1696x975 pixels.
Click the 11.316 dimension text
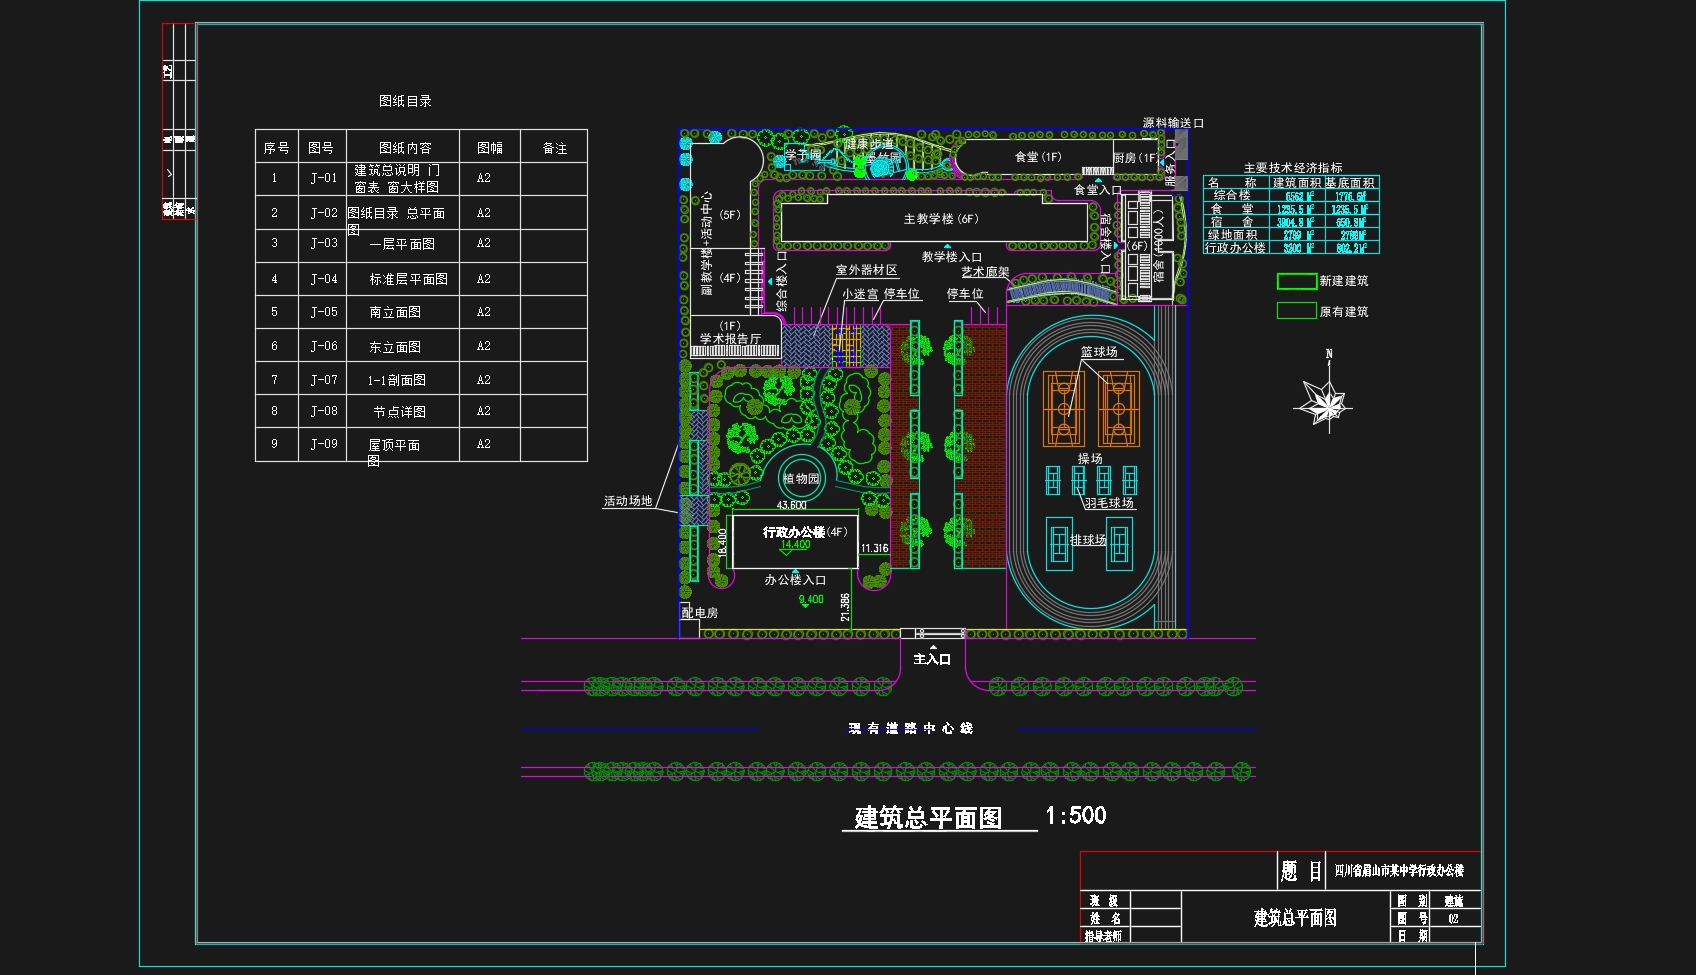pos(875,548)
